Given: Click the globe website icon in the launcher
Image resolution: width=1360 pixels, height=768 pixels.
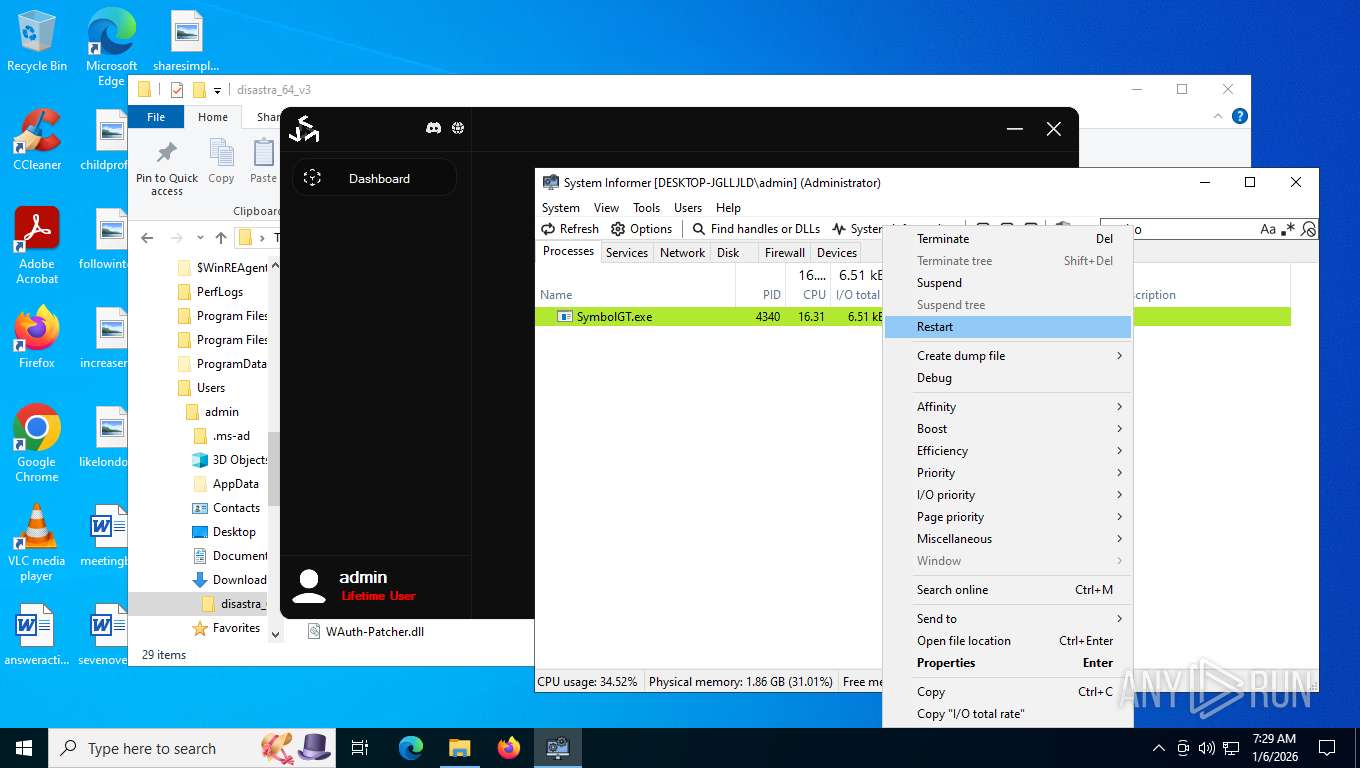Looking at the screenshot, I should (x=458, y=128).
